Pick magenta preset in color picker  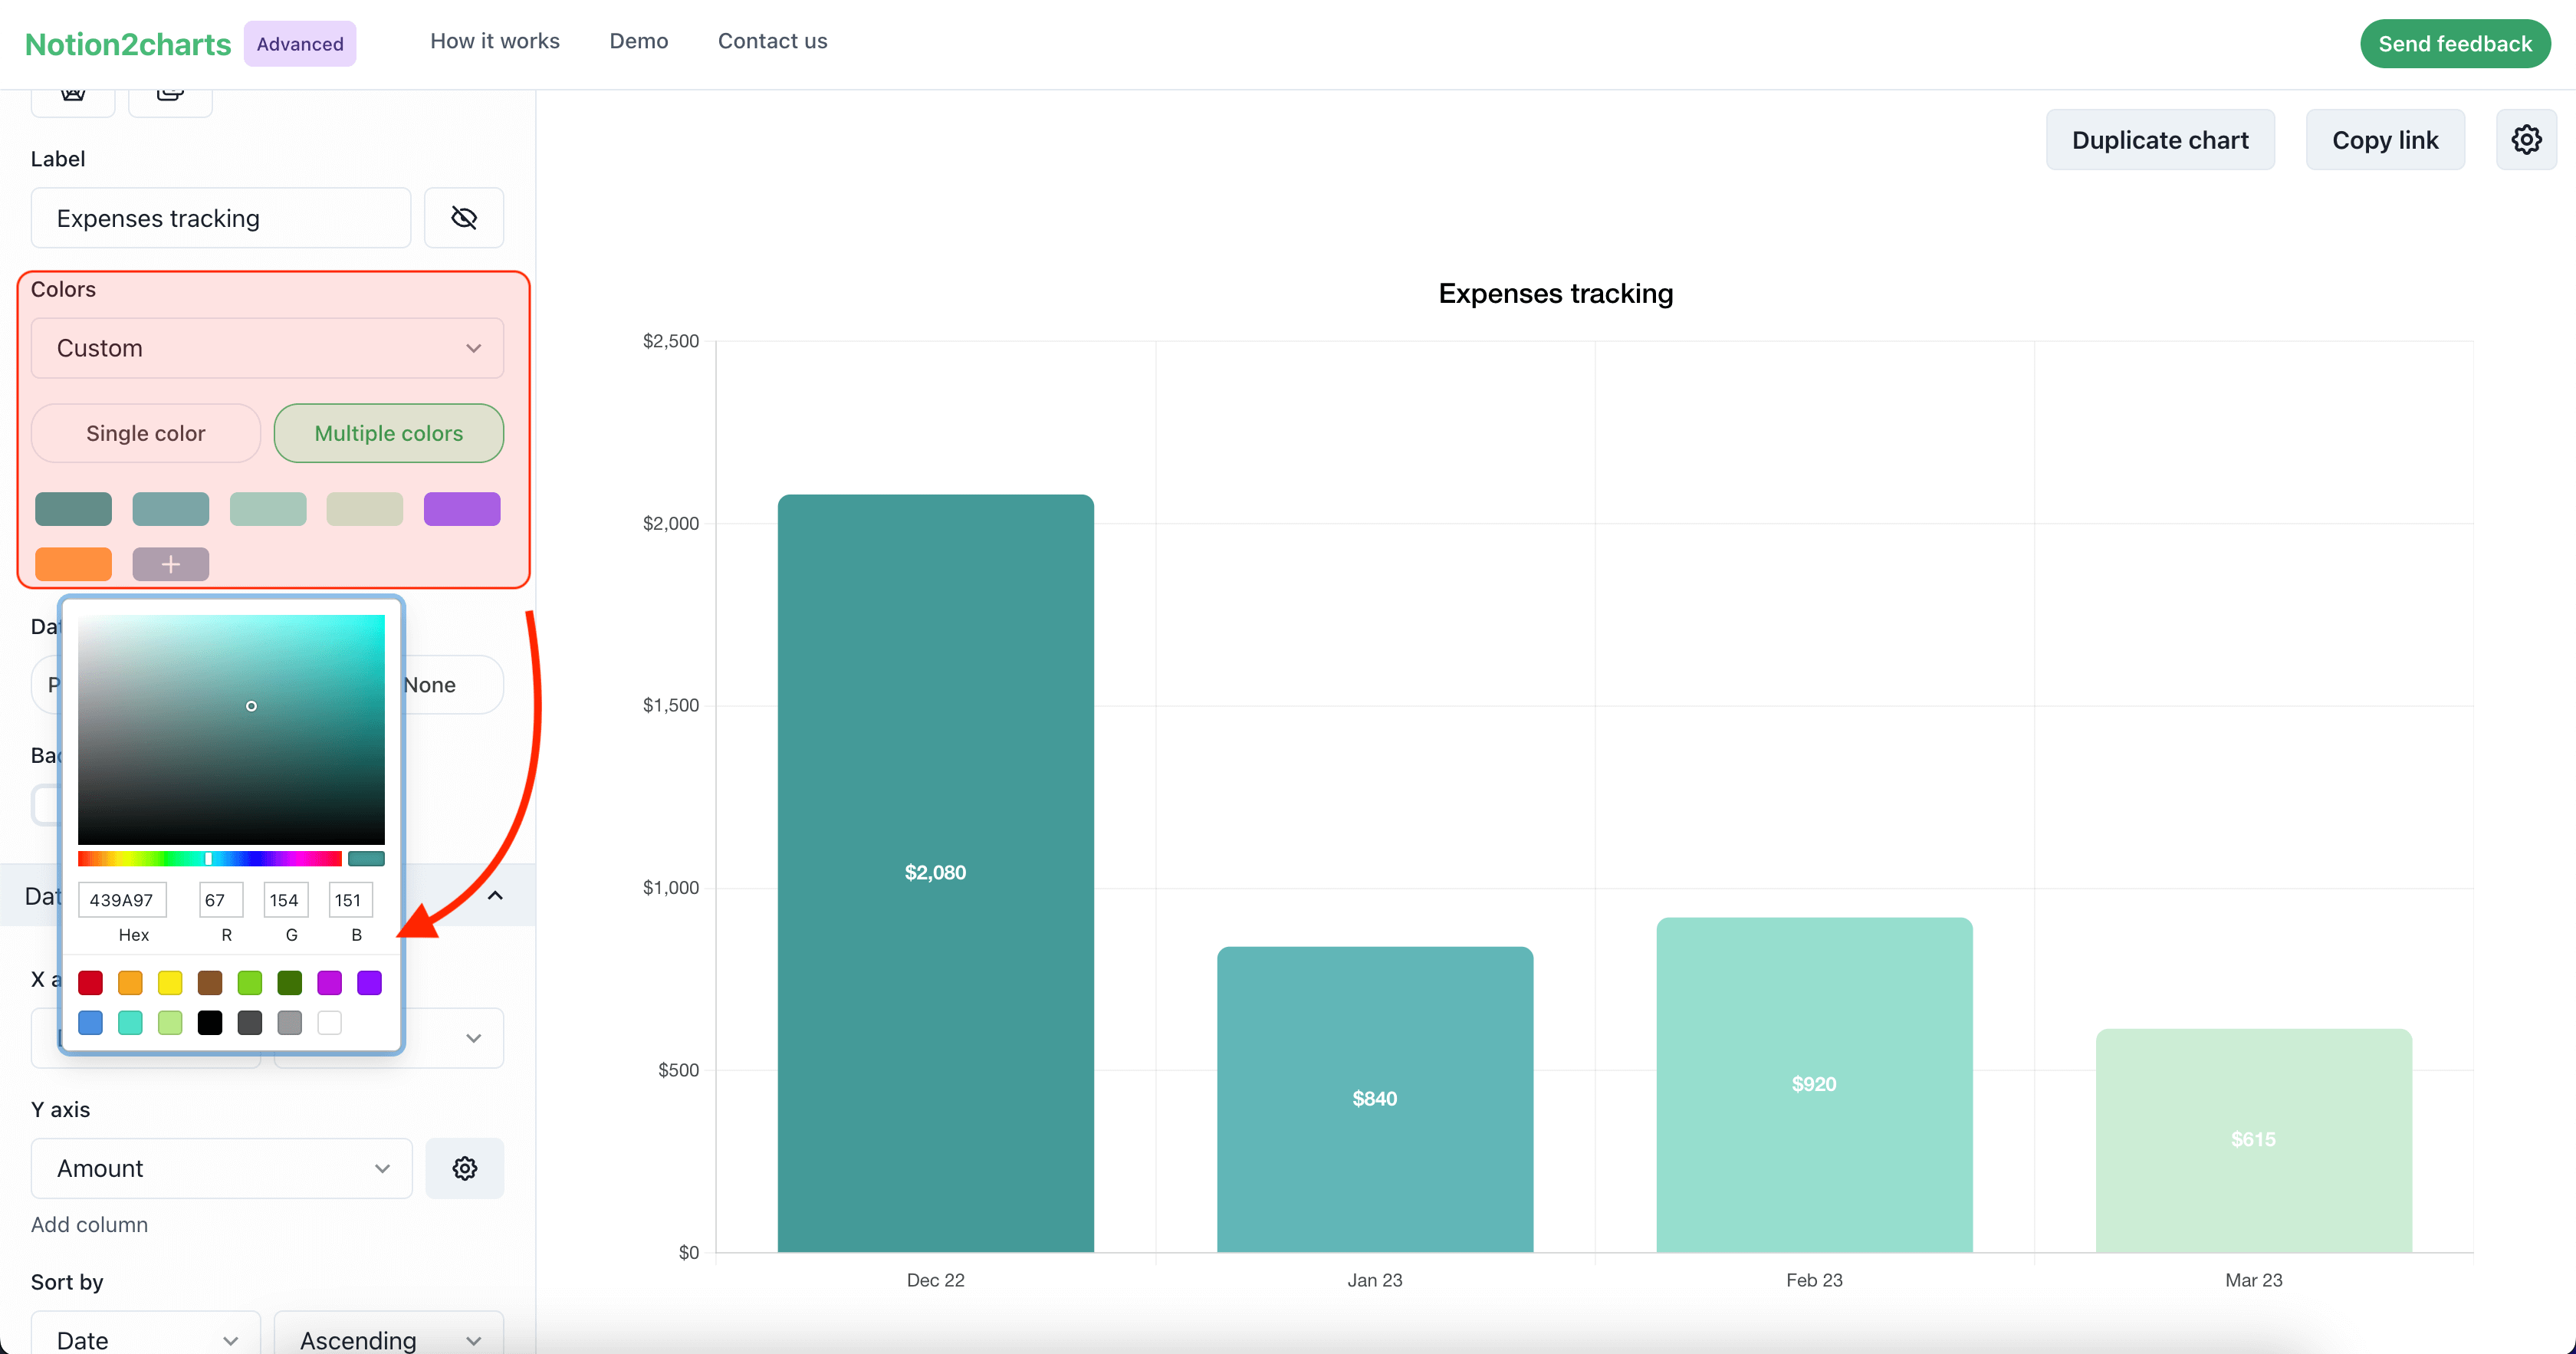click(x=329, y=983)
